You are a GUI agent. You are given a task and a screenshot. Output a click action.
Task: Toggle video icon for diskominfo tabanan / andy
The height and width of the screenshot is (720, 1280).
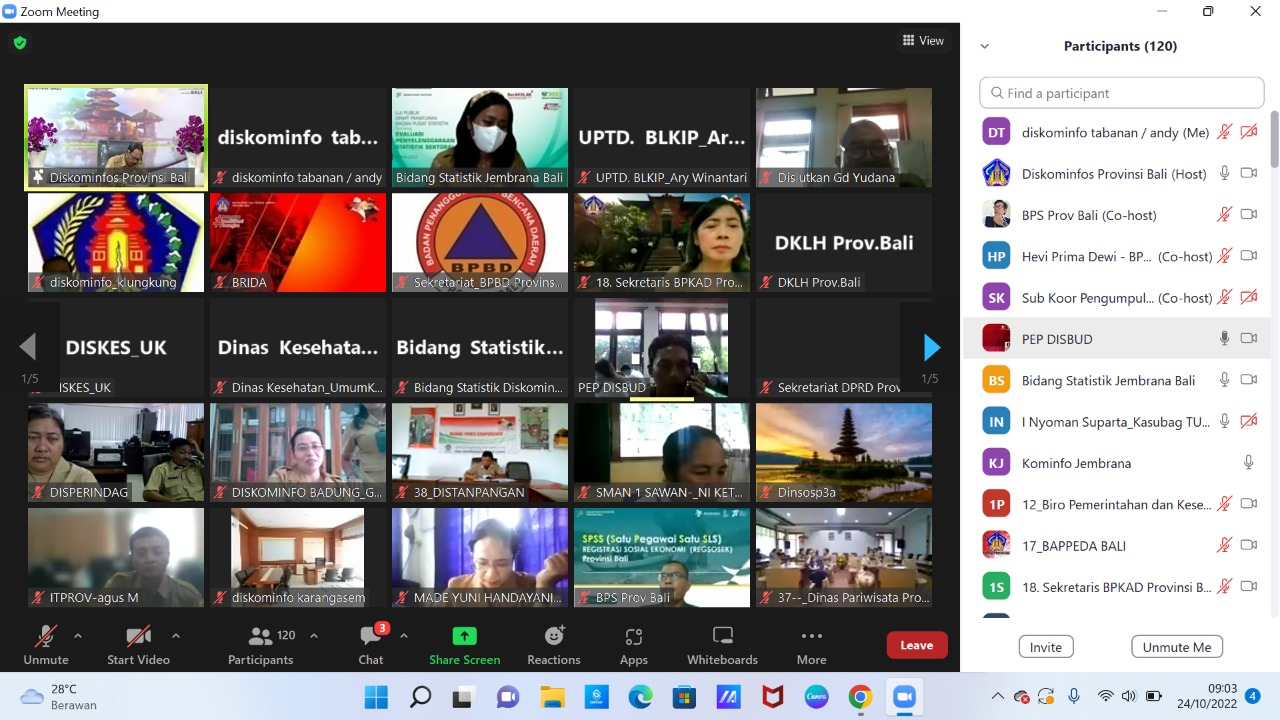click(x=1248, y=132)
